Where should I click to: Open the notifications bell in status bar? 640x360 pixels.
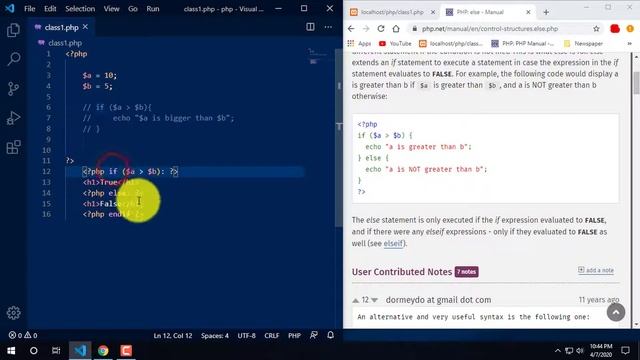[x=331, y=335]
